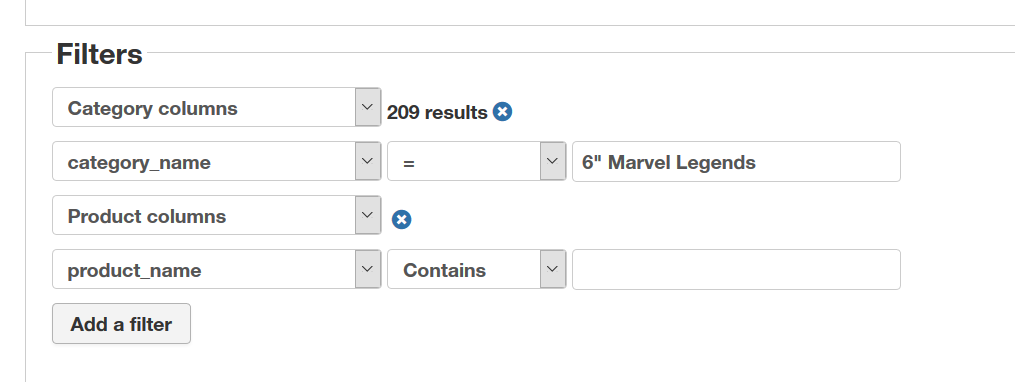
Task: Open the product_name dropdown arrow
Action: click(368, 269)
